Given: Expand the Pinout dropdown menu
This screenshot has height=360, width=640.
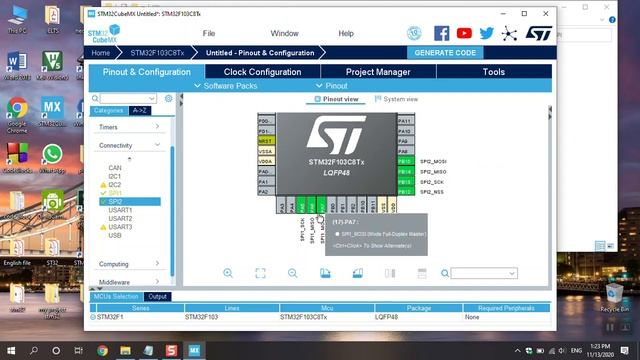Looking at the screenshot, I should tap(332, 86).
